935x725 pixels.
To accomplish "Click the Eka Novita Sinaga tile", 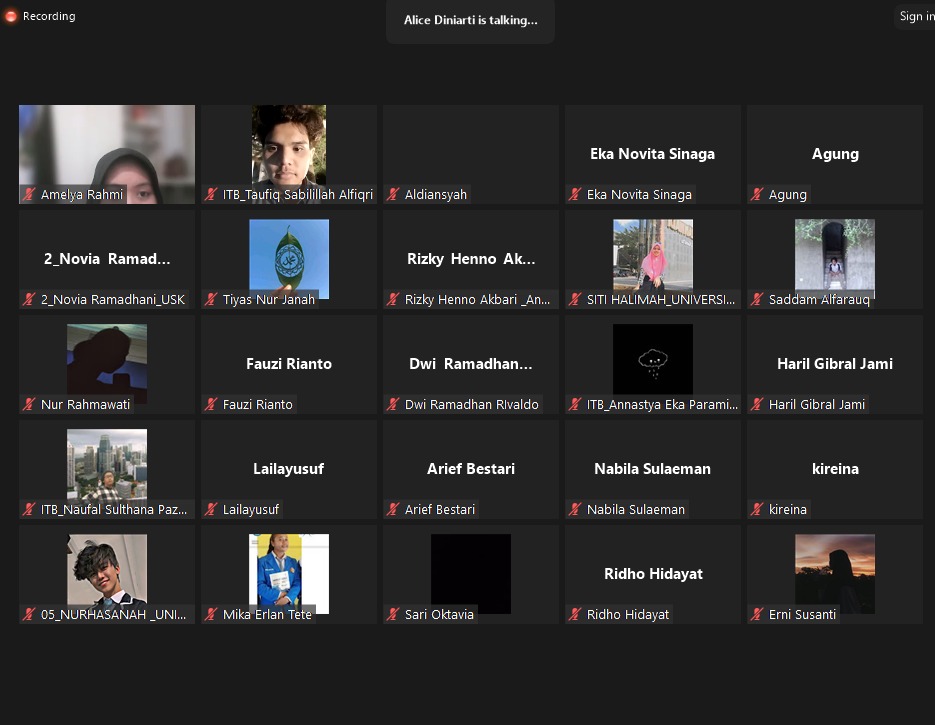I will (x=653, y=153).
